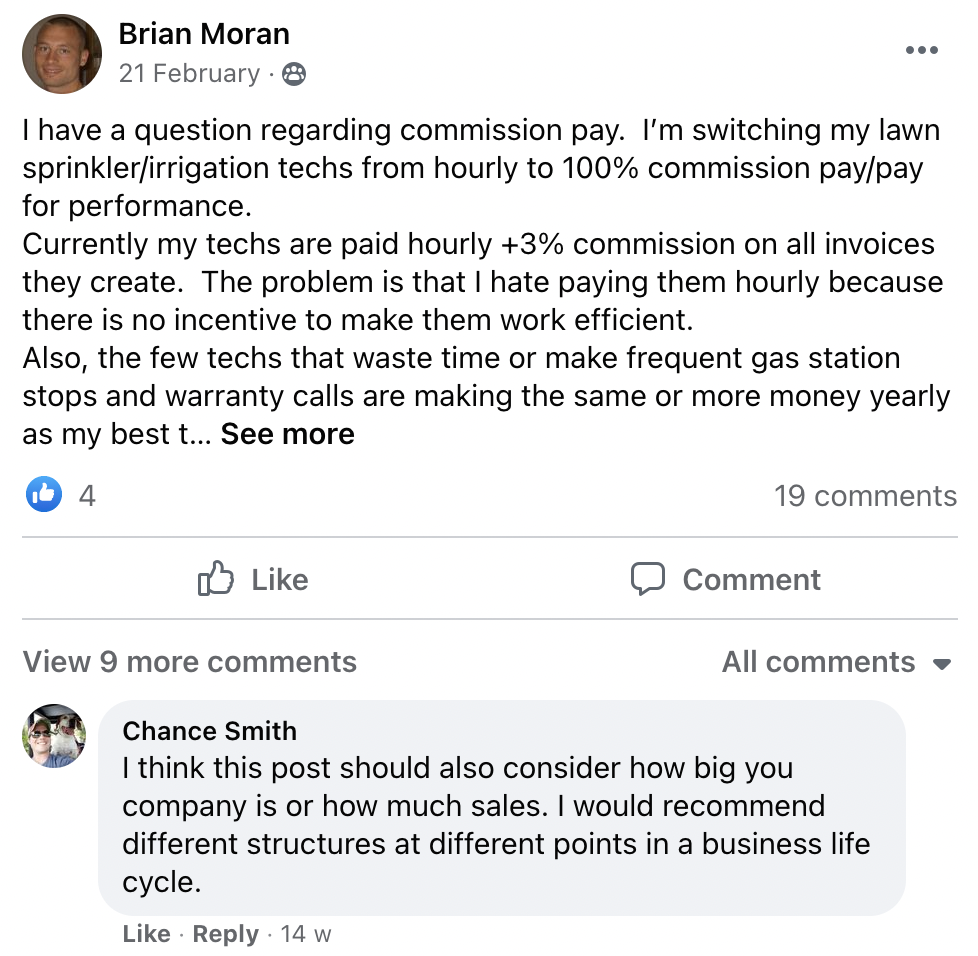Open Chance Smith's name link

point(209,731)
